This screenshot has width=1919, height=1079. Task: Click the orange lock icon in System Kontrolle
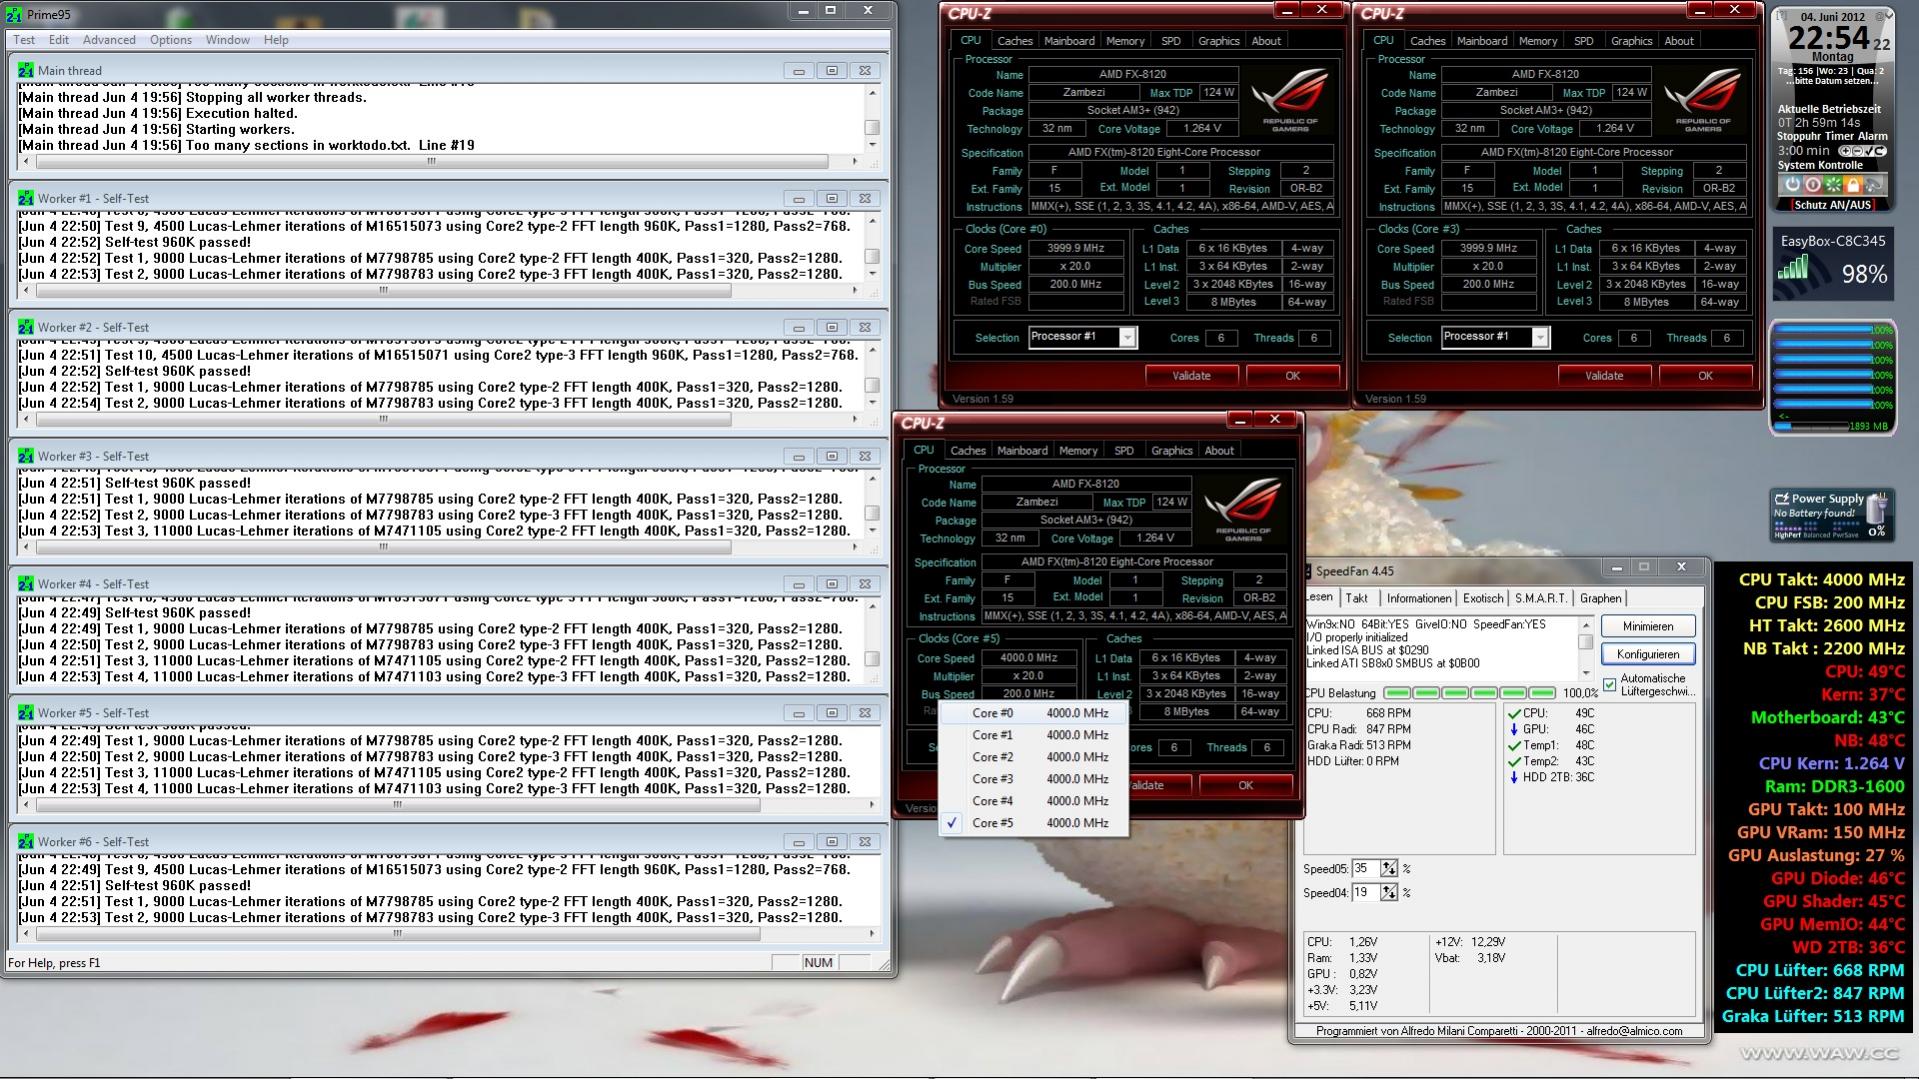pyautogui.click(x=1853, y=185)
